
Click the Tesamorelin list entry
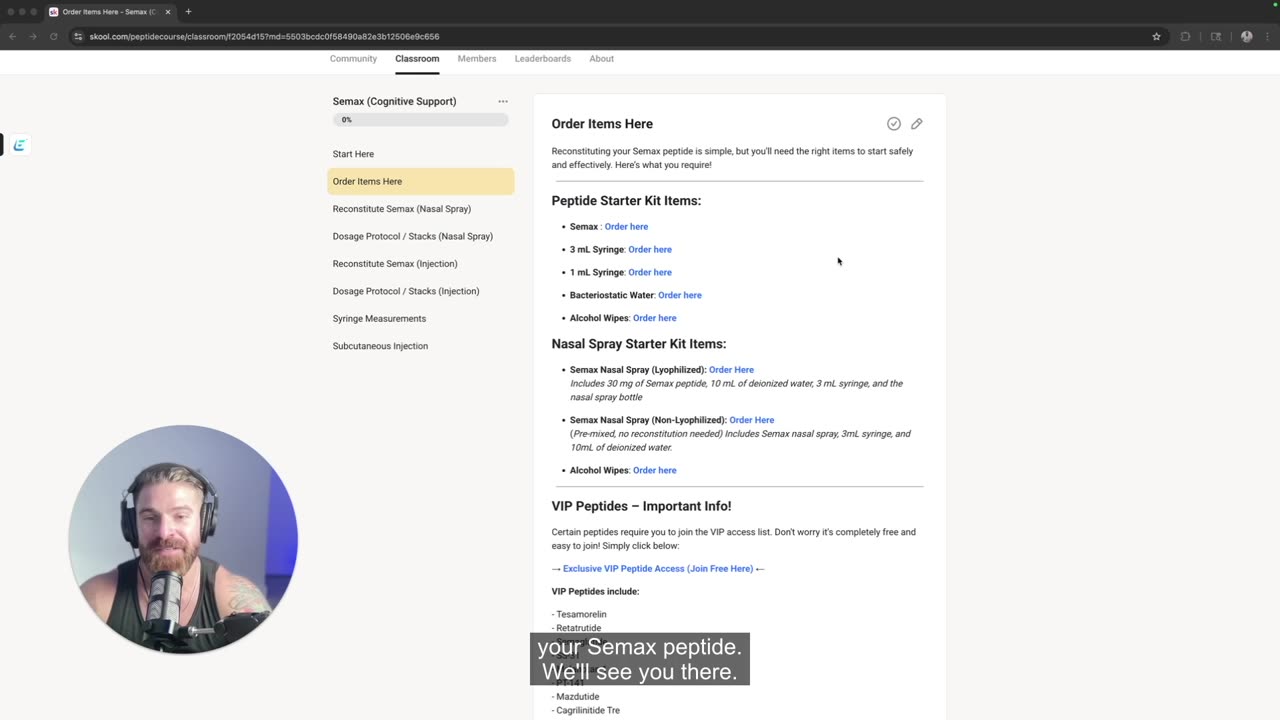pyautogui.click(x=579, y=615)
